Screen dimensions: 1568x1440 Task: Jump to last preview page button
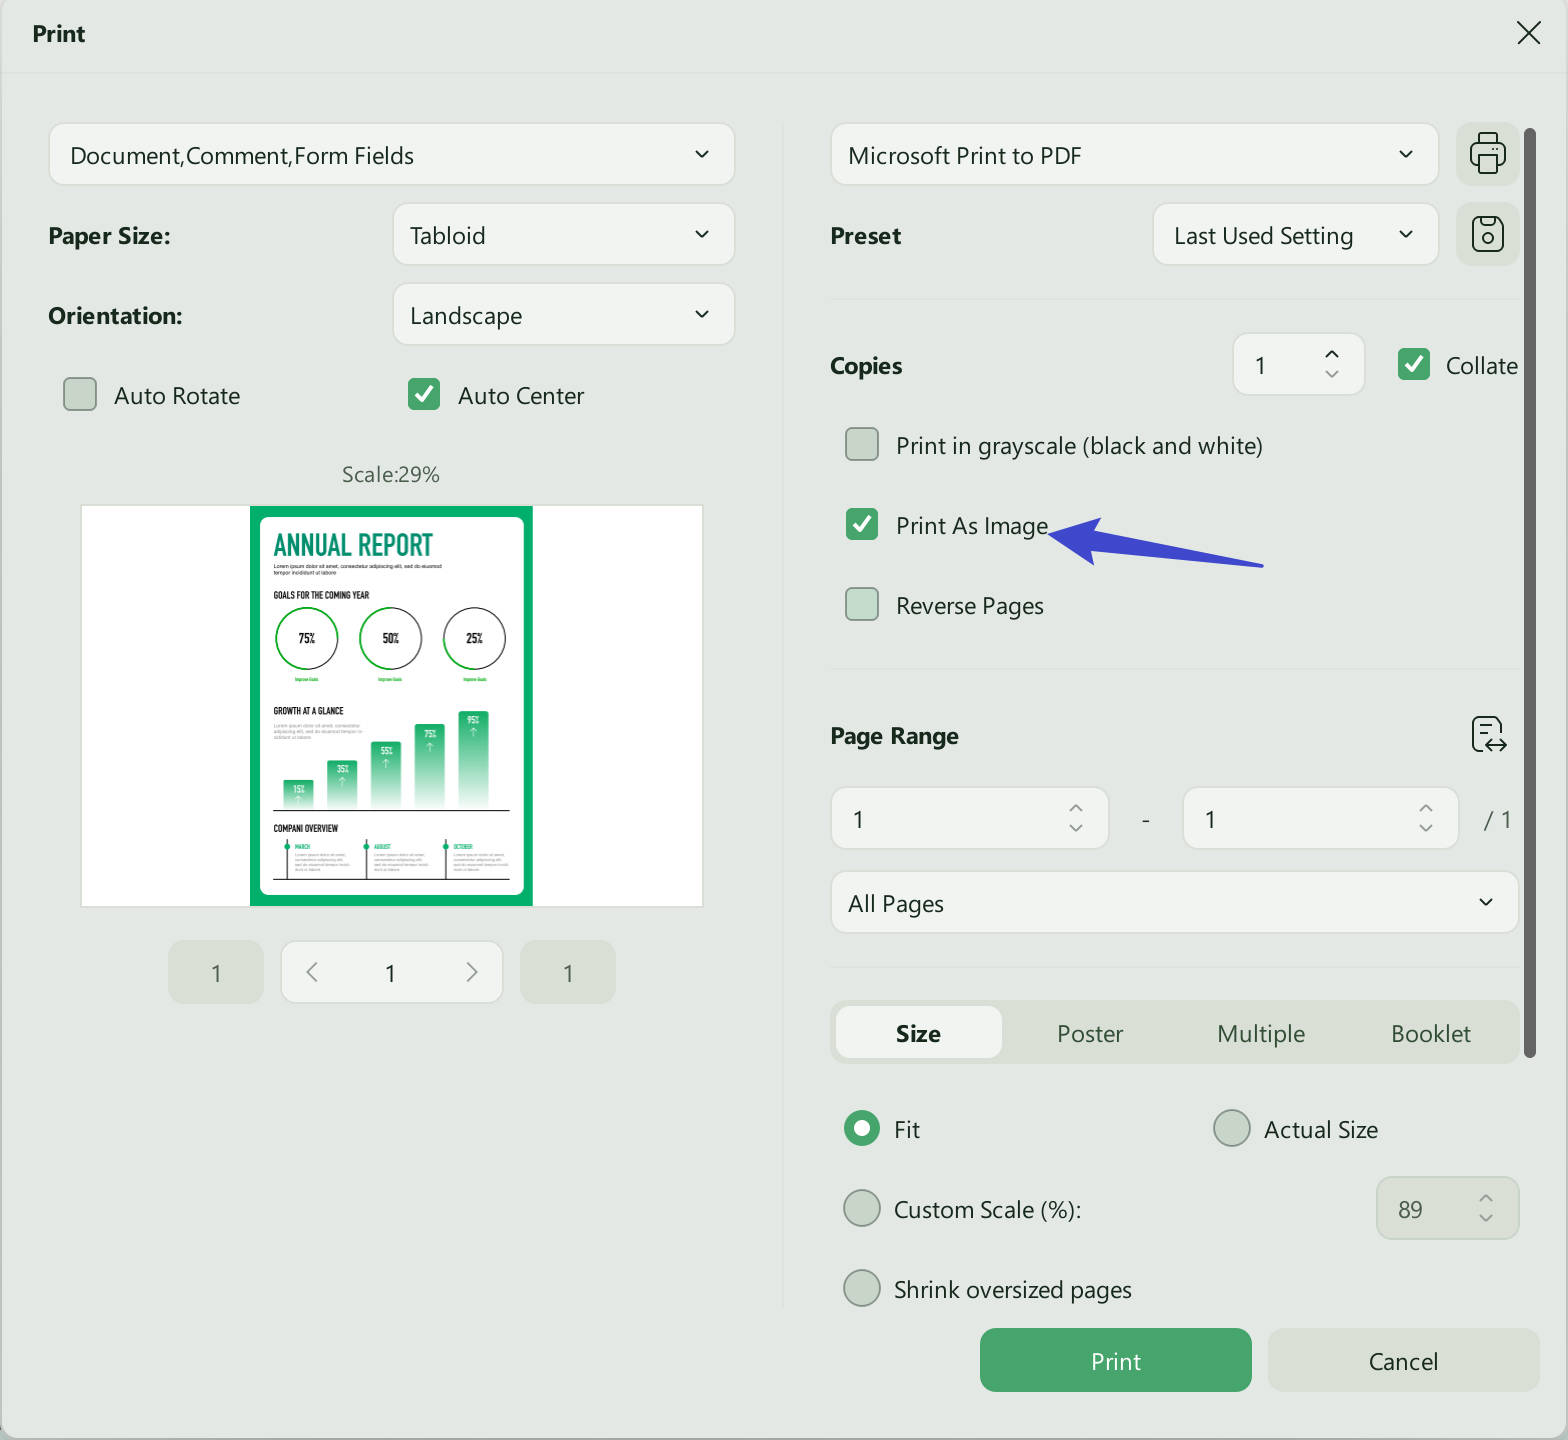tap(568, 972)
